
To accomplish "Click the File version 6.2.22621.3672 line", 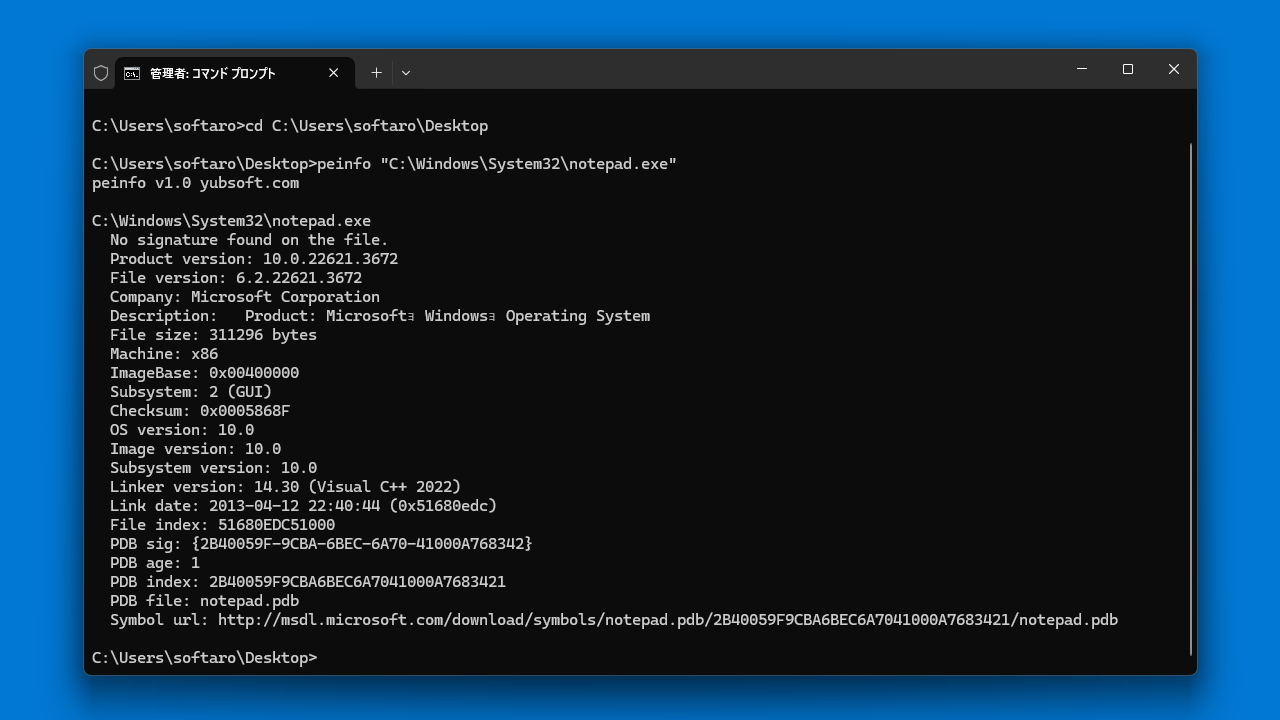I will (x=236, y=278).
